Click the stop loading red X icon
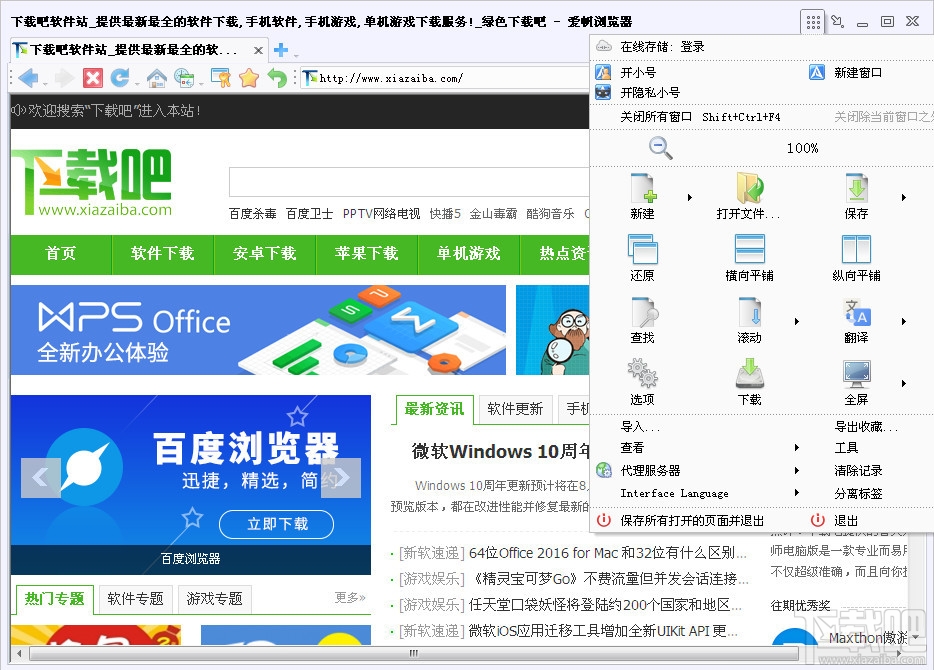Viewport: 934px width, 670px height. pos(93,76)
